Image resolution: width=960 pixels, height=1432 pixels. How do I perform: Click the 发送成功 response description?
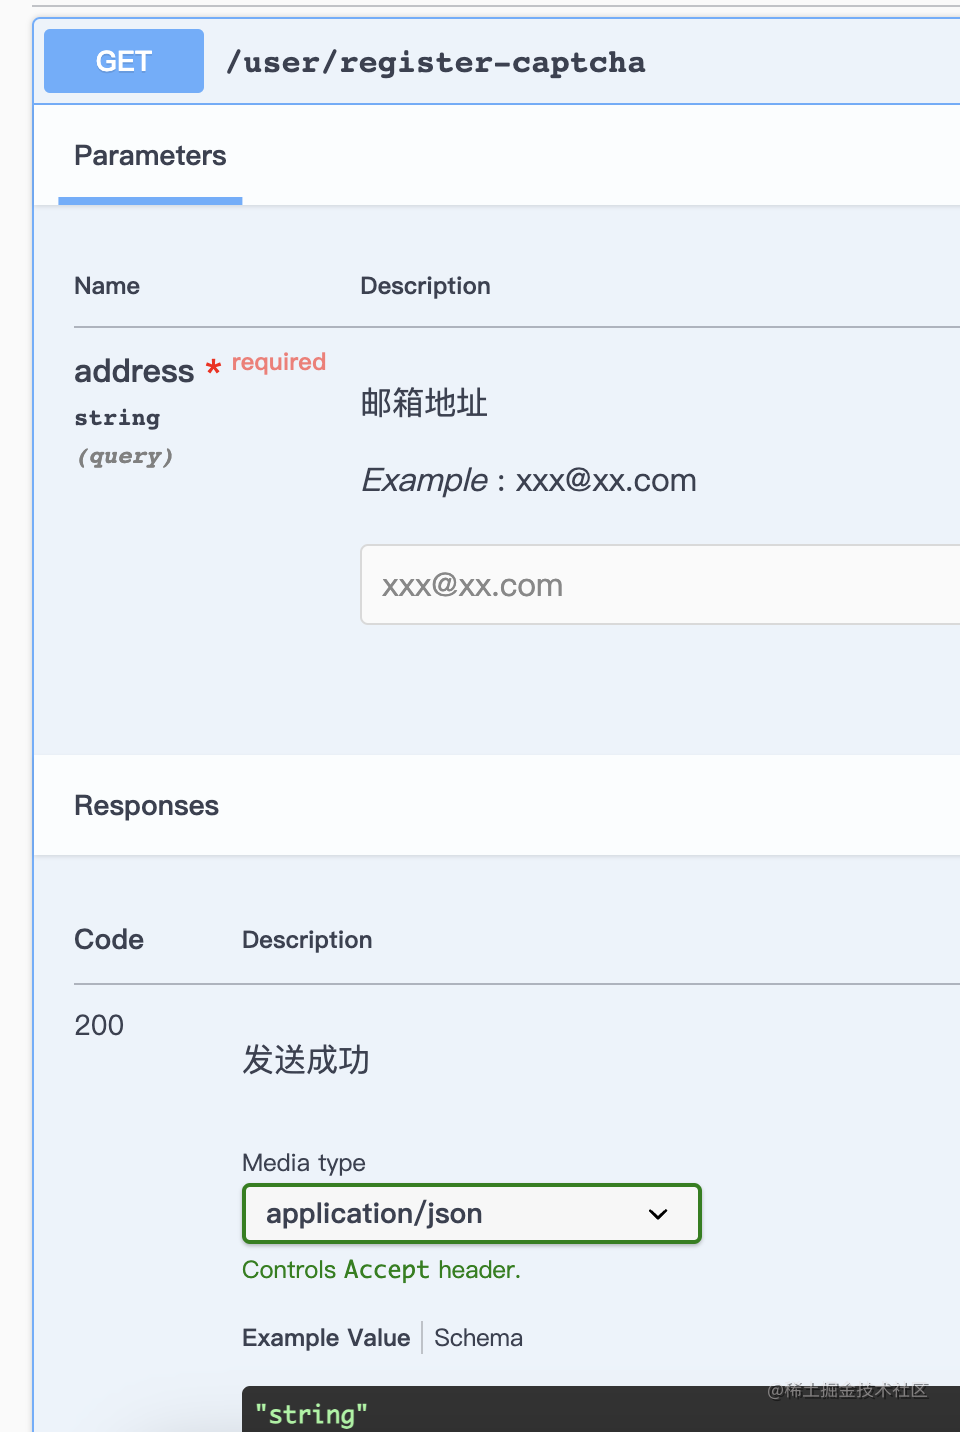click(x=306, y=1059)
